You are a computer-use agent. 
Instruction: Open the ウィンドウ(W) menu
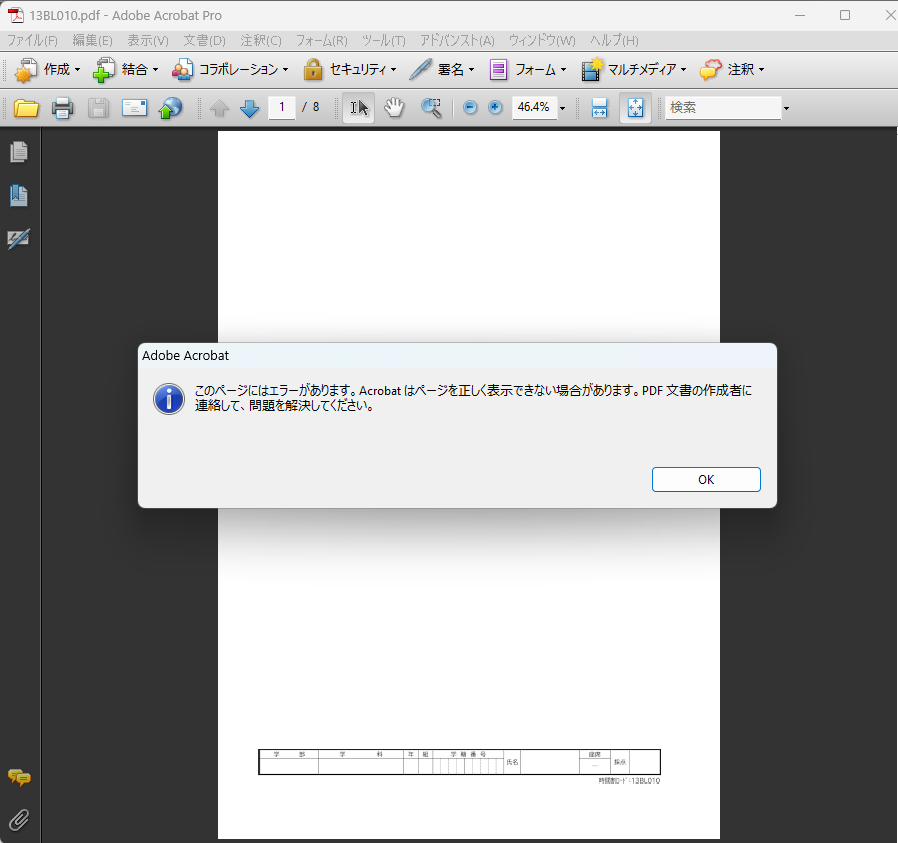pos(542,41)
